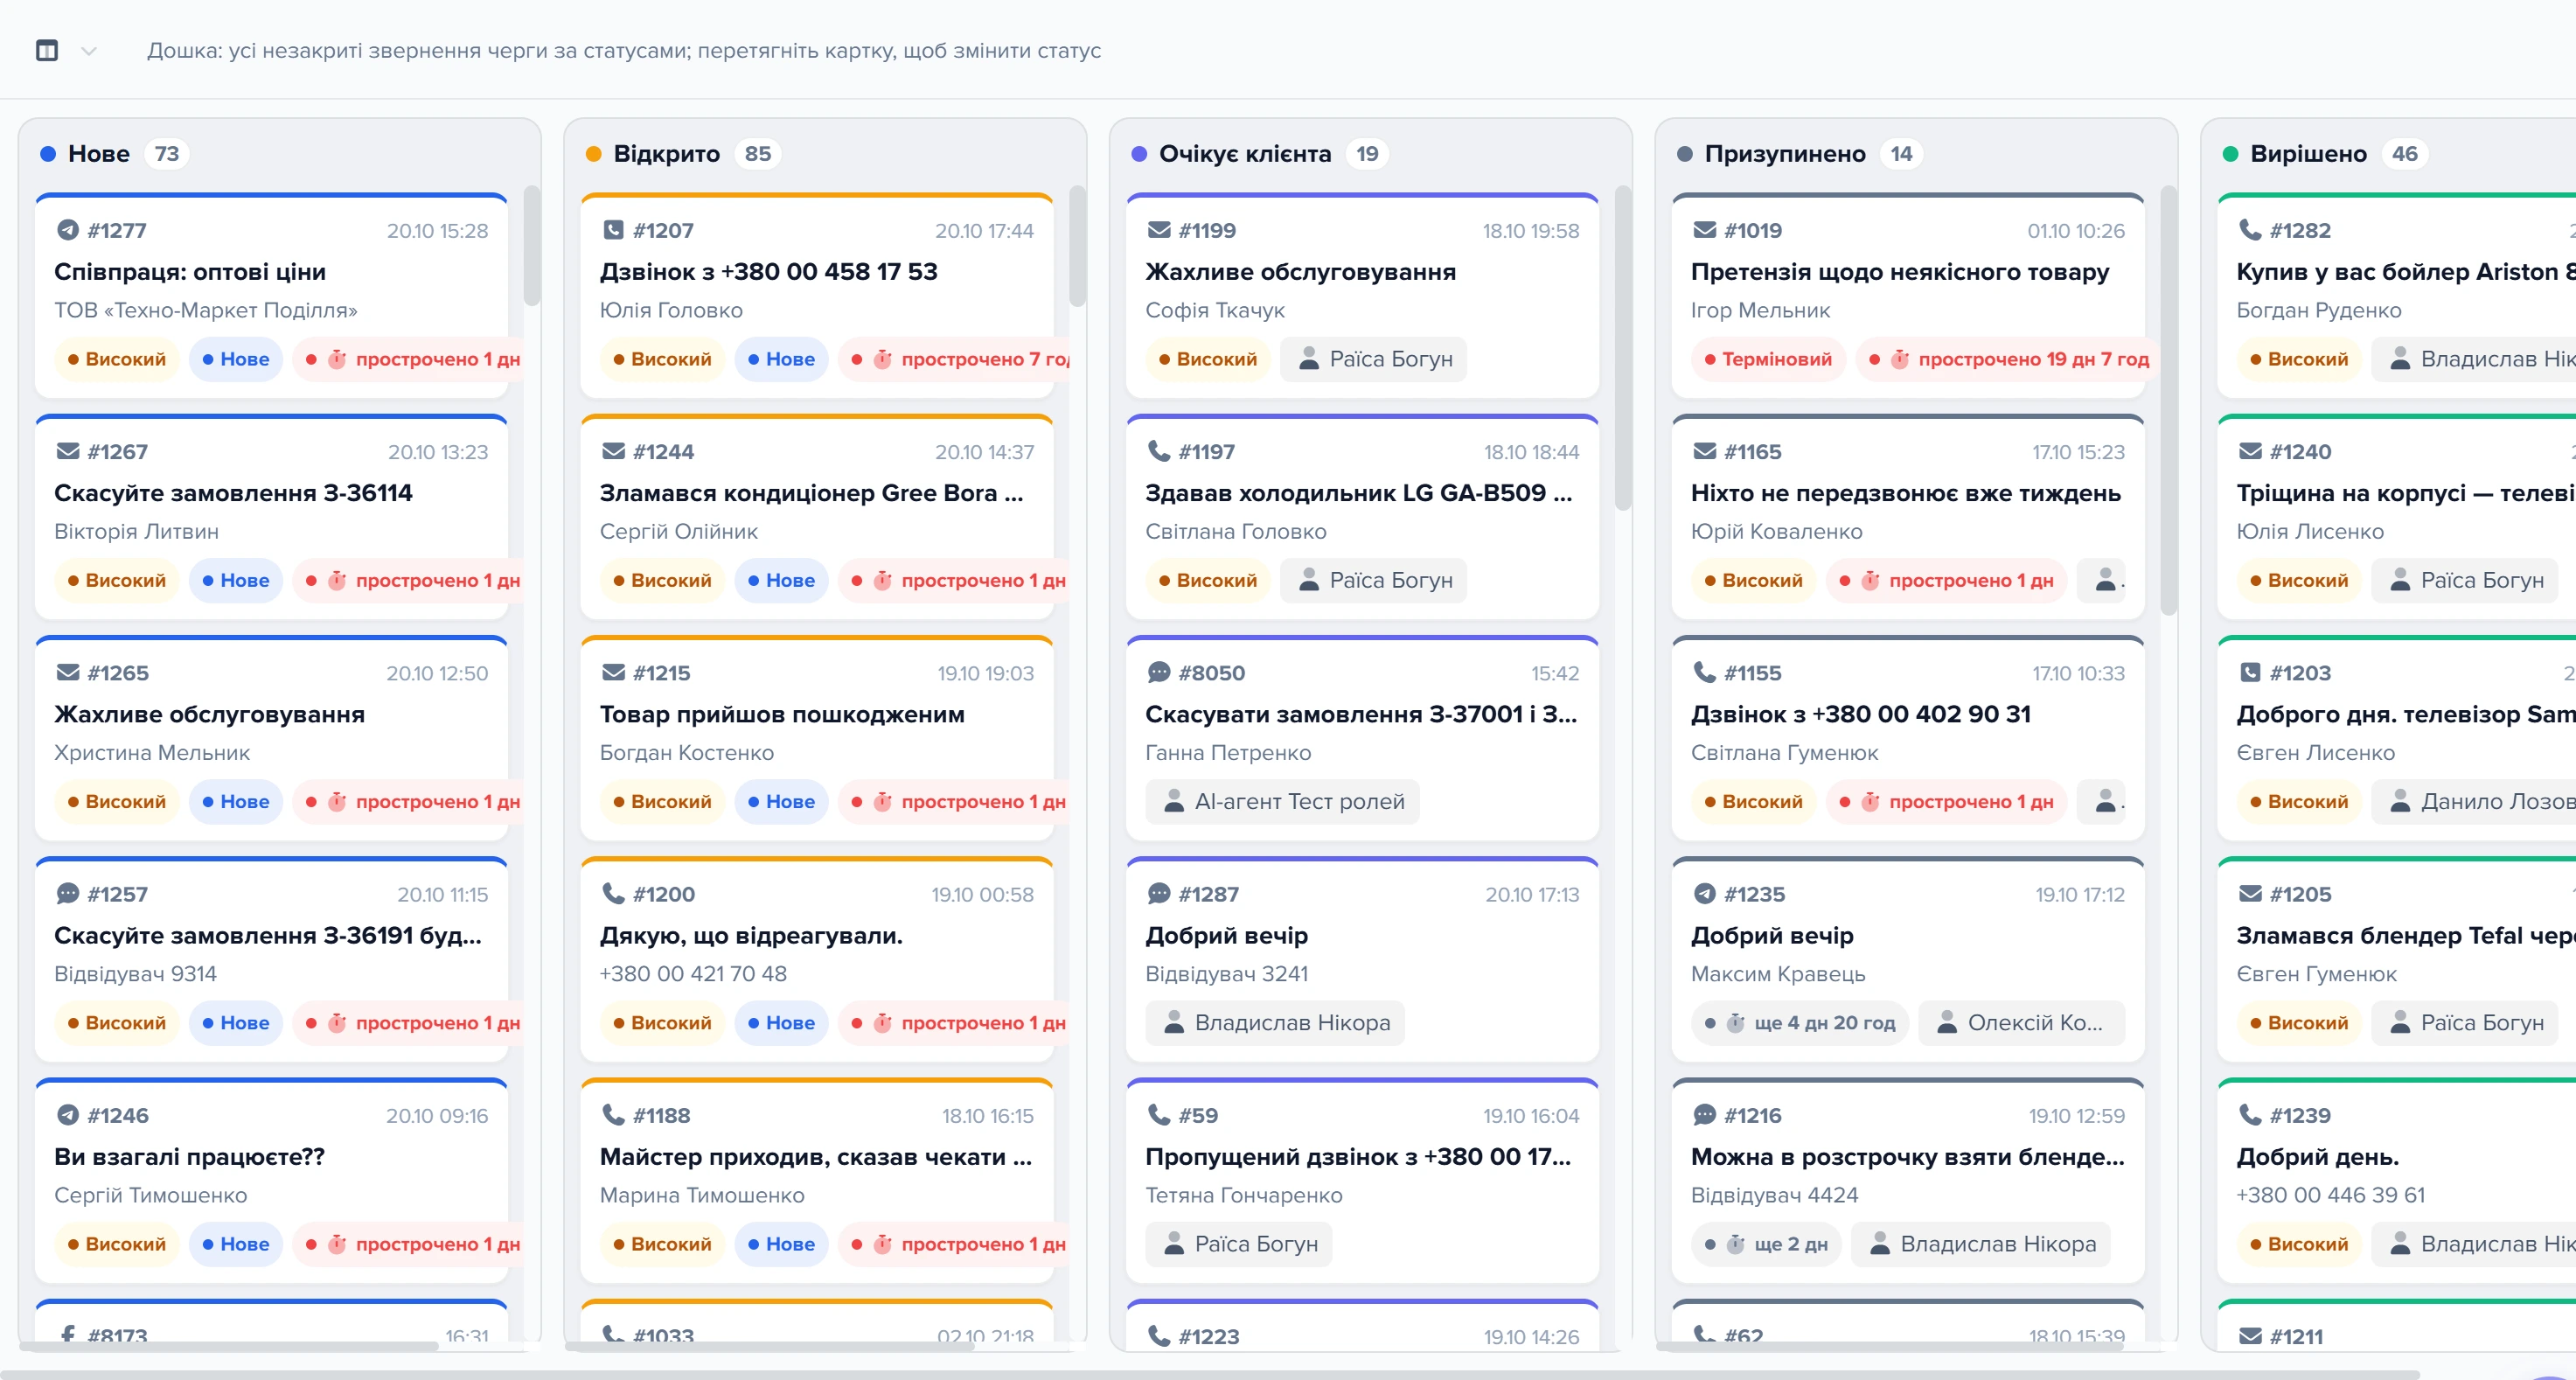Click vertical scrollbar of 'Призупинено' column

[2168, 400]
